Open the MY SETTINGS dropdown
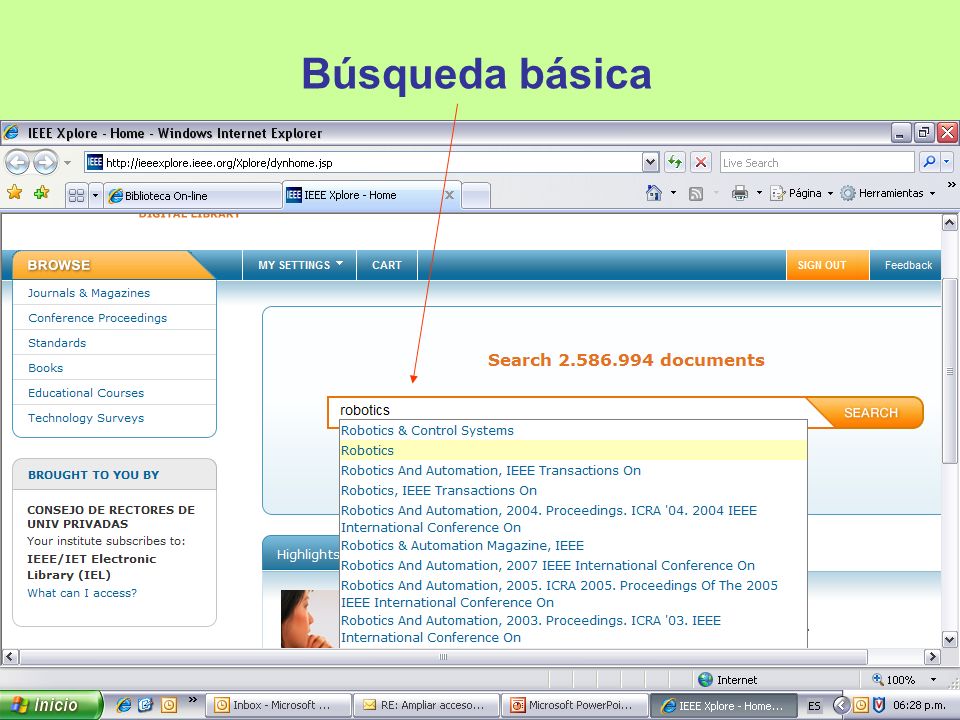 pos(300,265)
